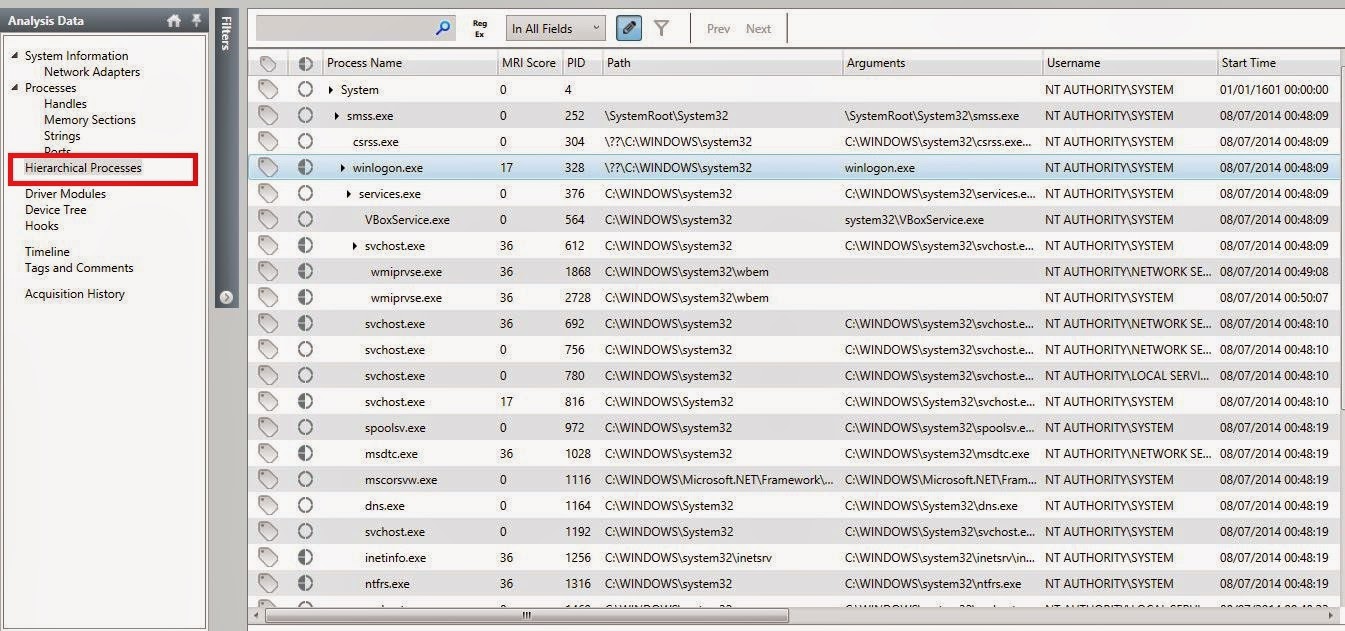Screen dimensions: 1345x631
Task: Click the tag icon on System row
Action: (x=267, y=90)
